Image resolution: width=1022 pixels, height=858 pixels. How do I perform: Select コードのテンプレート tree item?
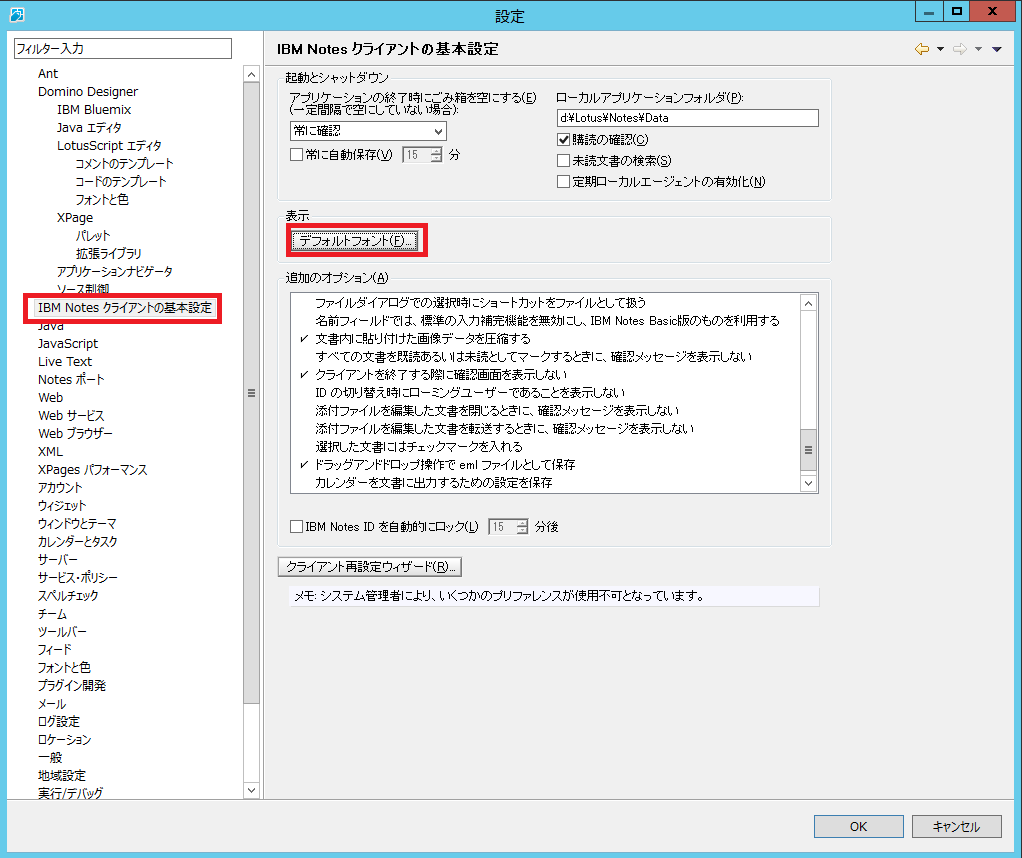121,181
